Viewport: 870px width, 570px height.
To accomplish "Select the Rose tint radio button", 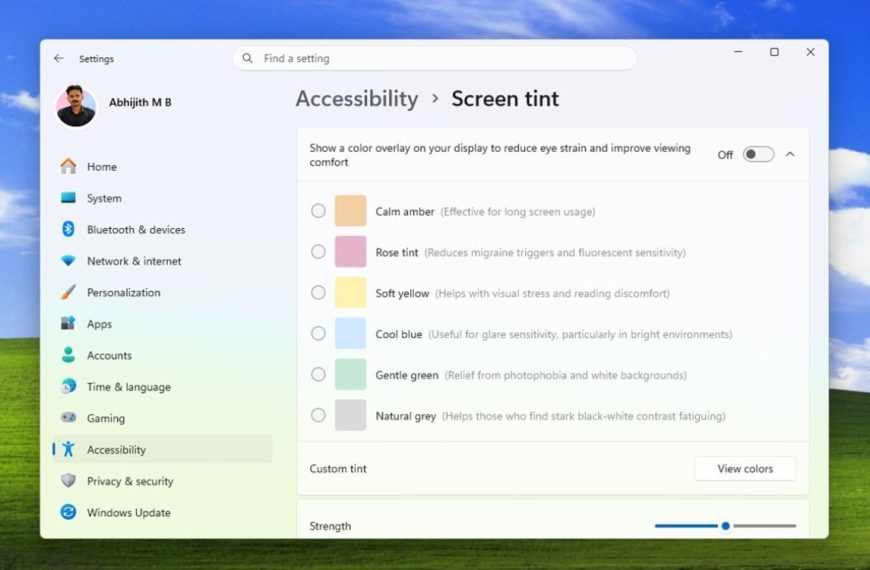I will pyautogui.click(x=318, y=251).
